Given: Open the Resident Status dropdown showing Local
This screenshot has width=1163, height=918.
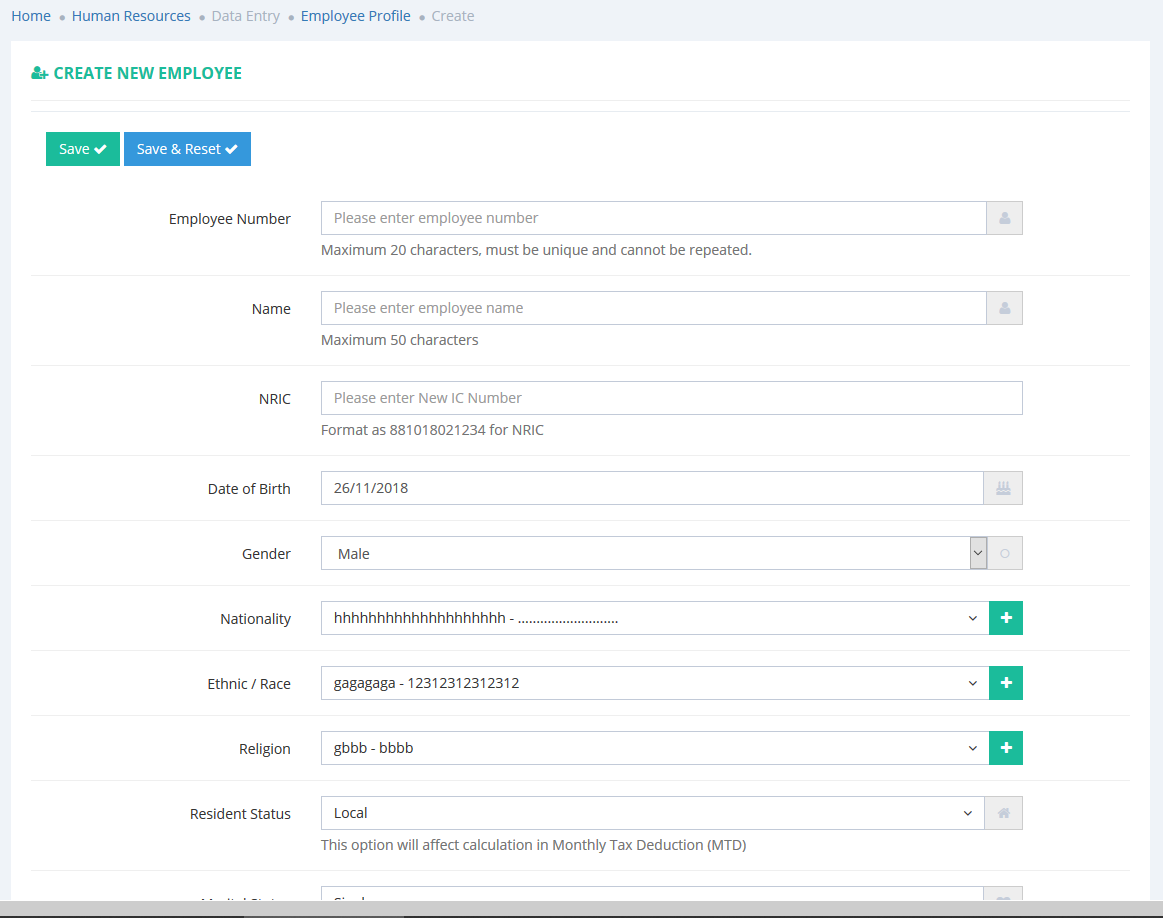Looking at the screenshot, I should click(x=652, y=813).
